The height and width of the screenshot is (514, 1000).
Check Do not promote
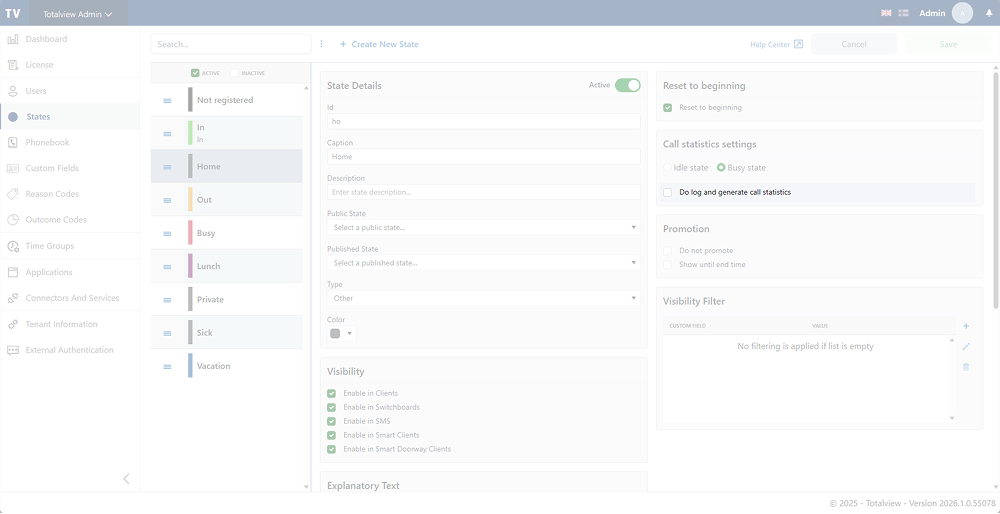tap(668, 251)
